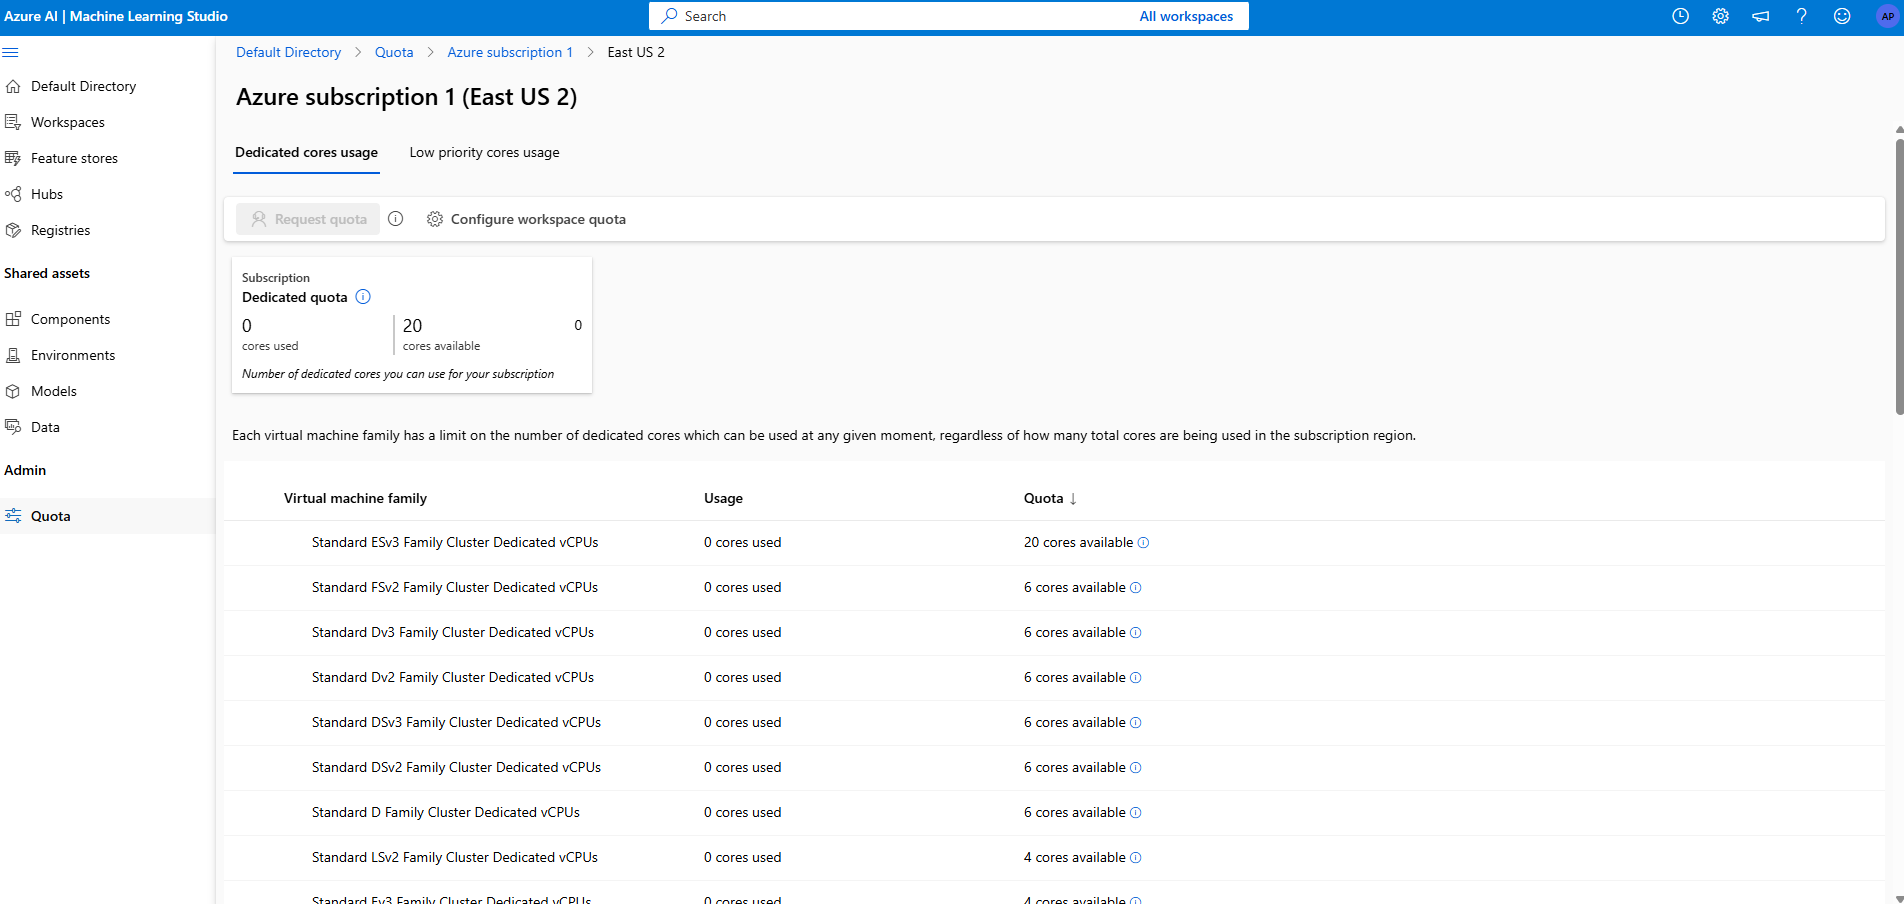Select Standard LSv2 Family Cluster Dedicated vCPUs row
The height and width of the screenshot is (904, 1904).
coord(1054,858)
